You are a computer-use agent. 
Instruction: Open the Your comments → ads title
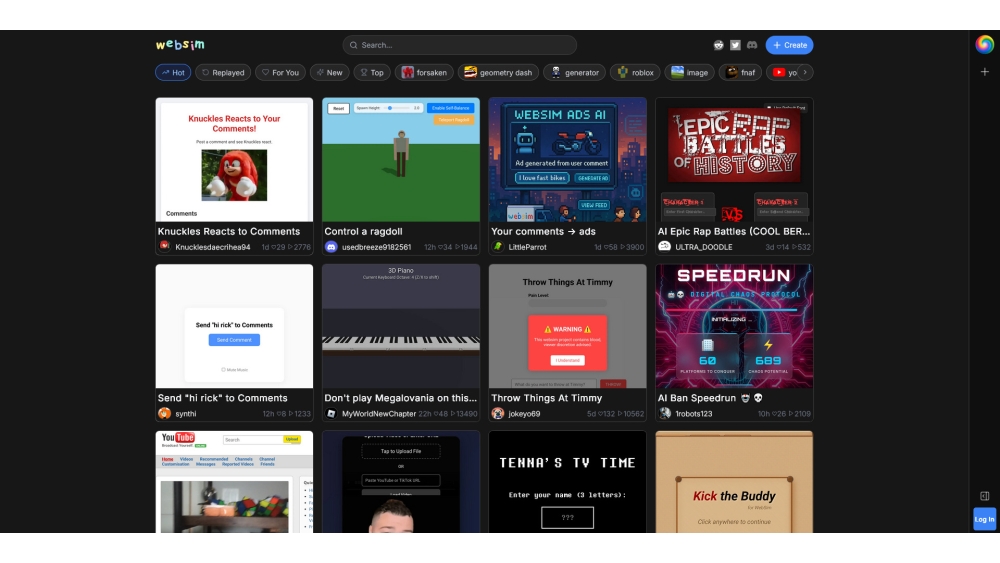543,231
